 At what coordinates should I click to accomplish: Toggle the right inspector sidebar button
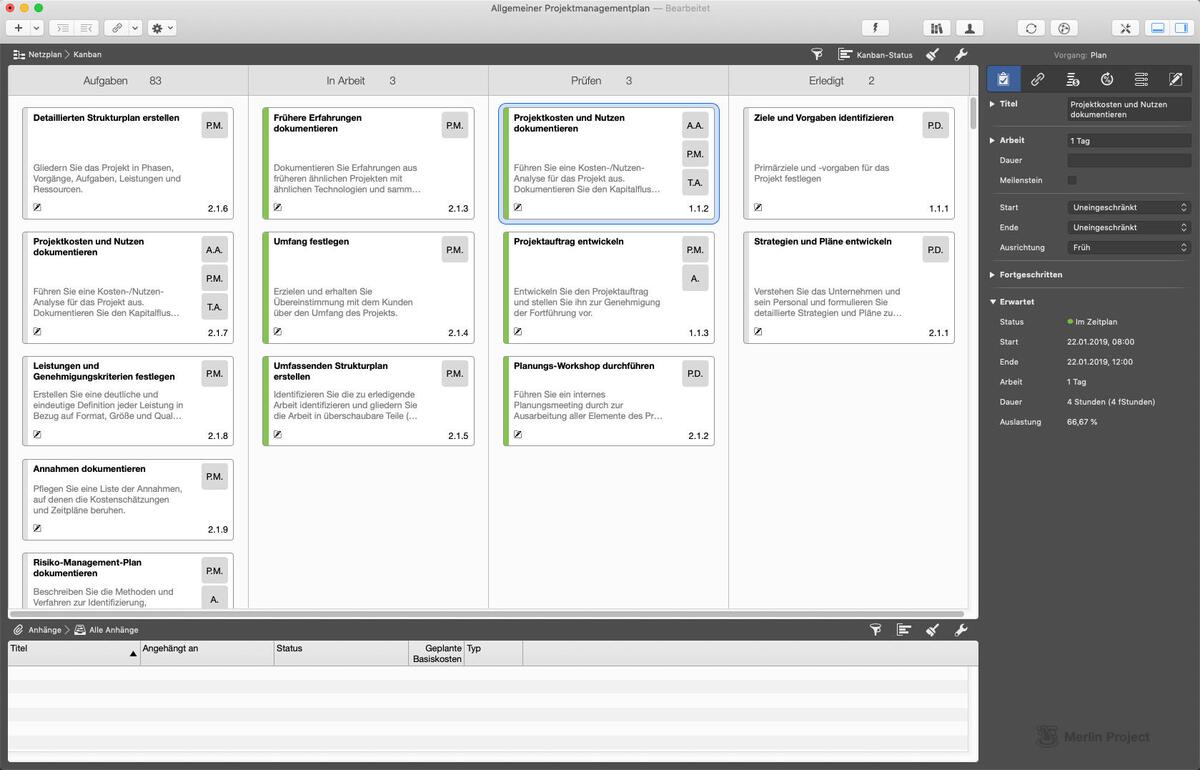[1181, 28]
